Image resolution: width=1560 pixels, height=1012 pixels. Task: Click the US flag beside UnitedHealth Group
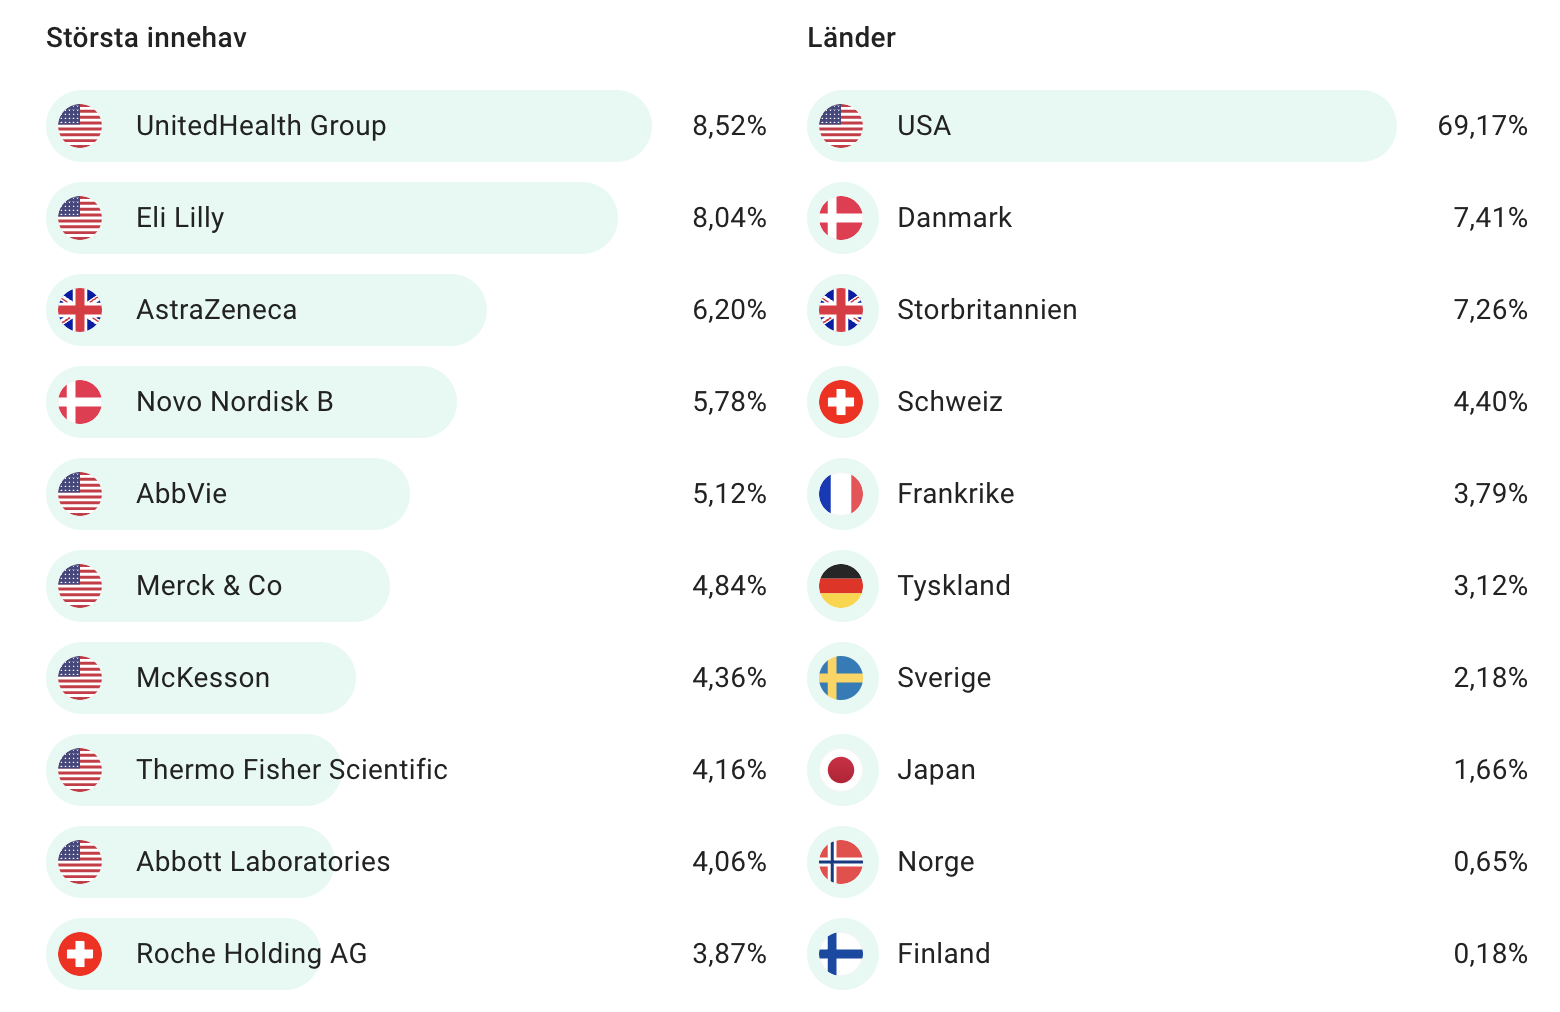click(x=80, y=126)
